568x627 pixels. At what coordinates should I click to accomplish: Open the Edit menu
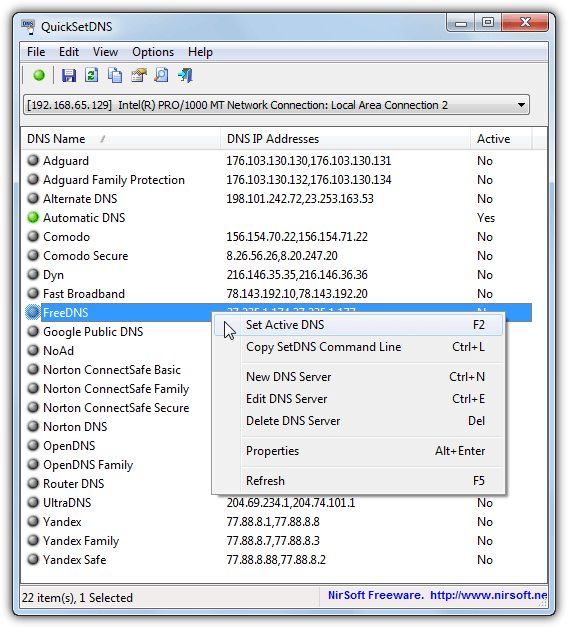(69, 52)
